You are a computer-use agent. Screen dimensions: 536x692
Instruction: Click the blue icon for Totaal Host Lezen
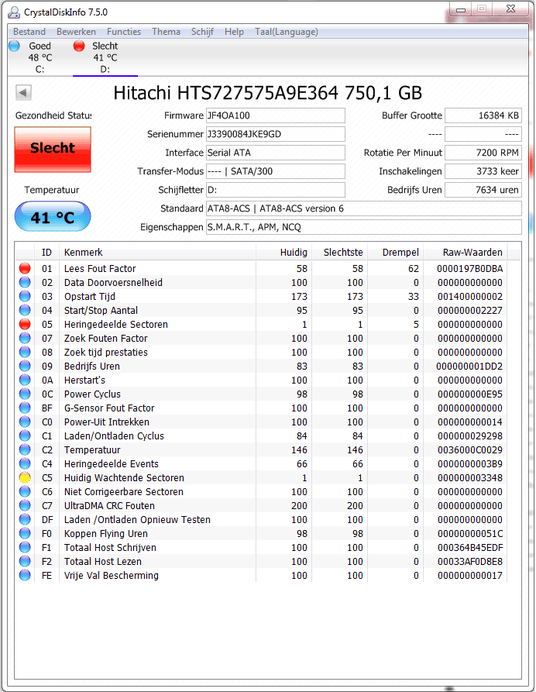tap(25, 561)
